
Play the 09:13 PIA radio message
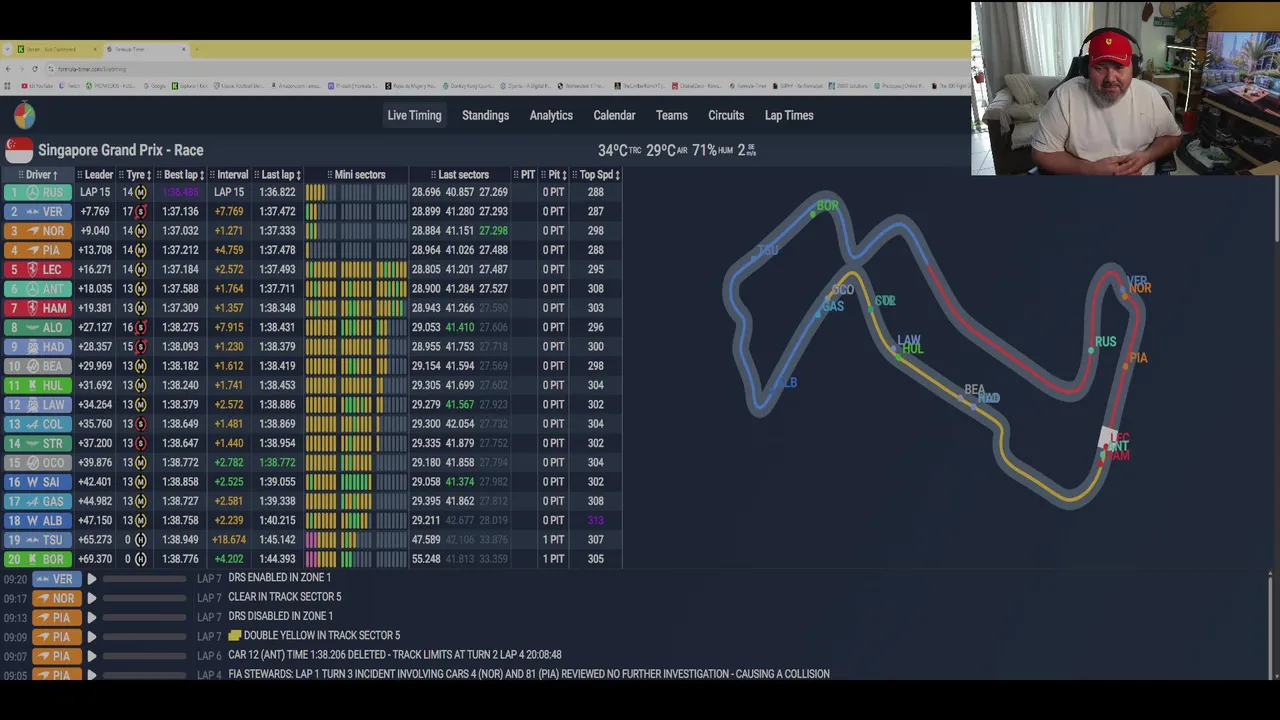[x=91, y=617]
